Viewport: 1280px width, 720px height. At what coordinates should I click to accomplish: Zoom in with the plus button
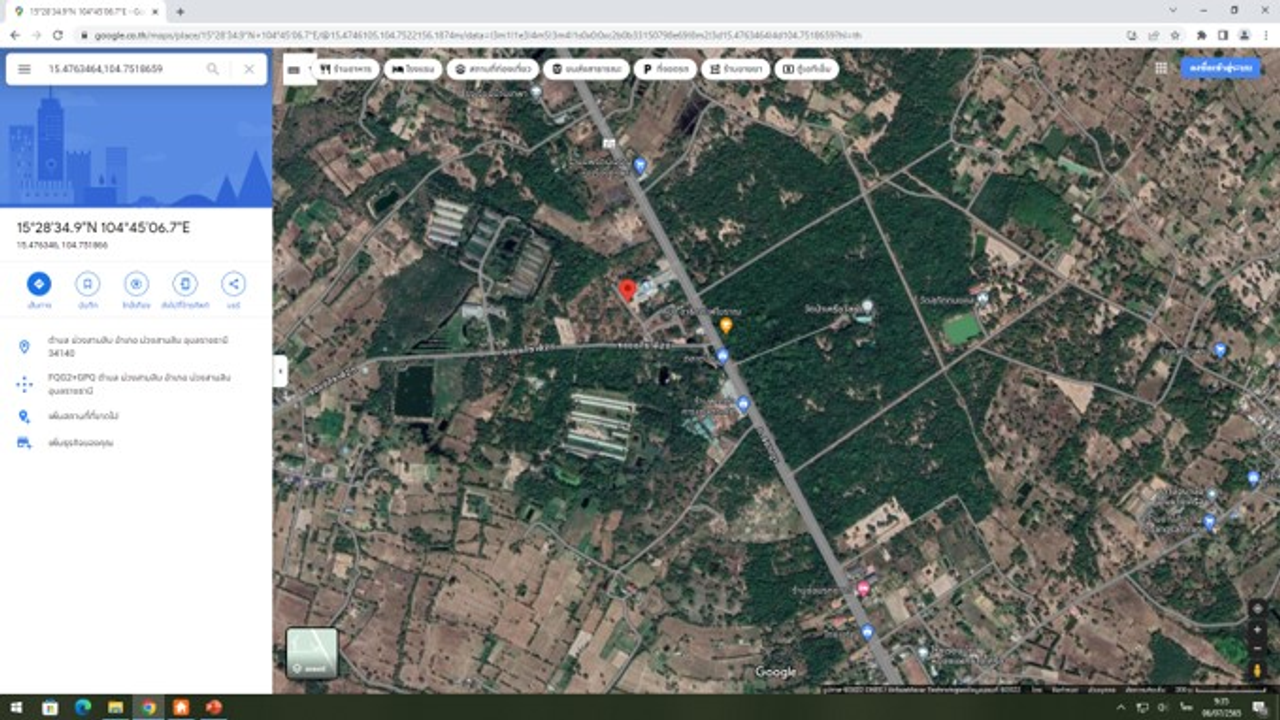click(1258, 631)
